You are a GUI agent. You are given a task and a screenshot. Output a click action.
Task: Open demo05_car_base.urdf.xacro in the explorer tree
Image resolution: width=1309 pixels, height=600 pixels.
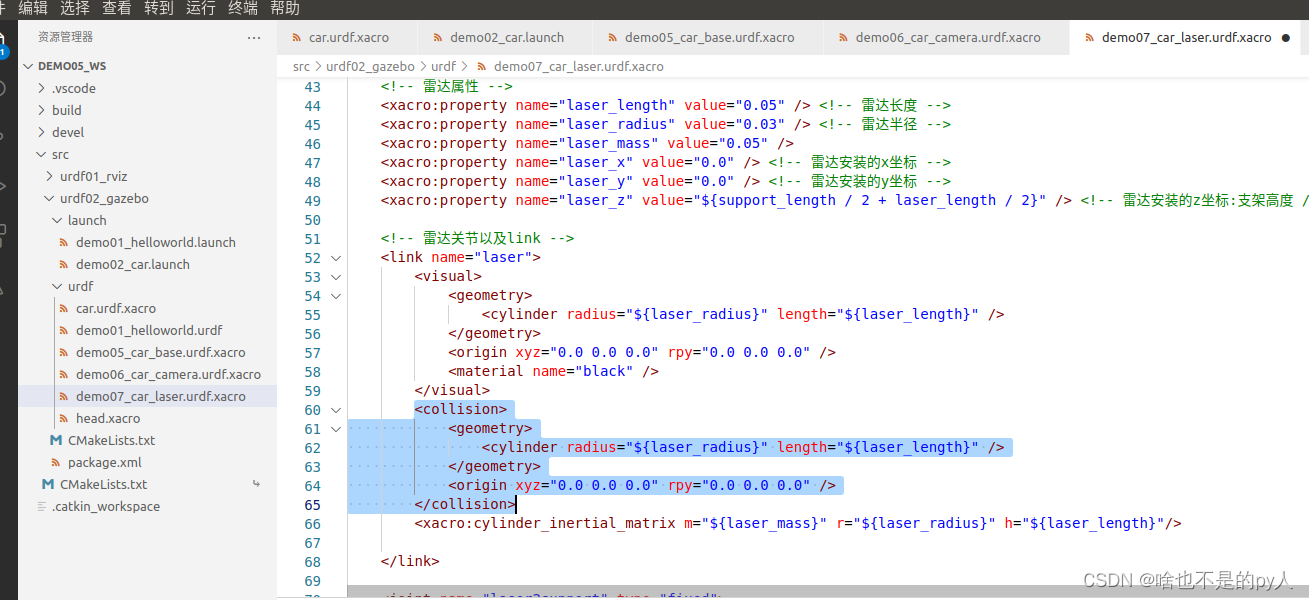pos(161,352)
